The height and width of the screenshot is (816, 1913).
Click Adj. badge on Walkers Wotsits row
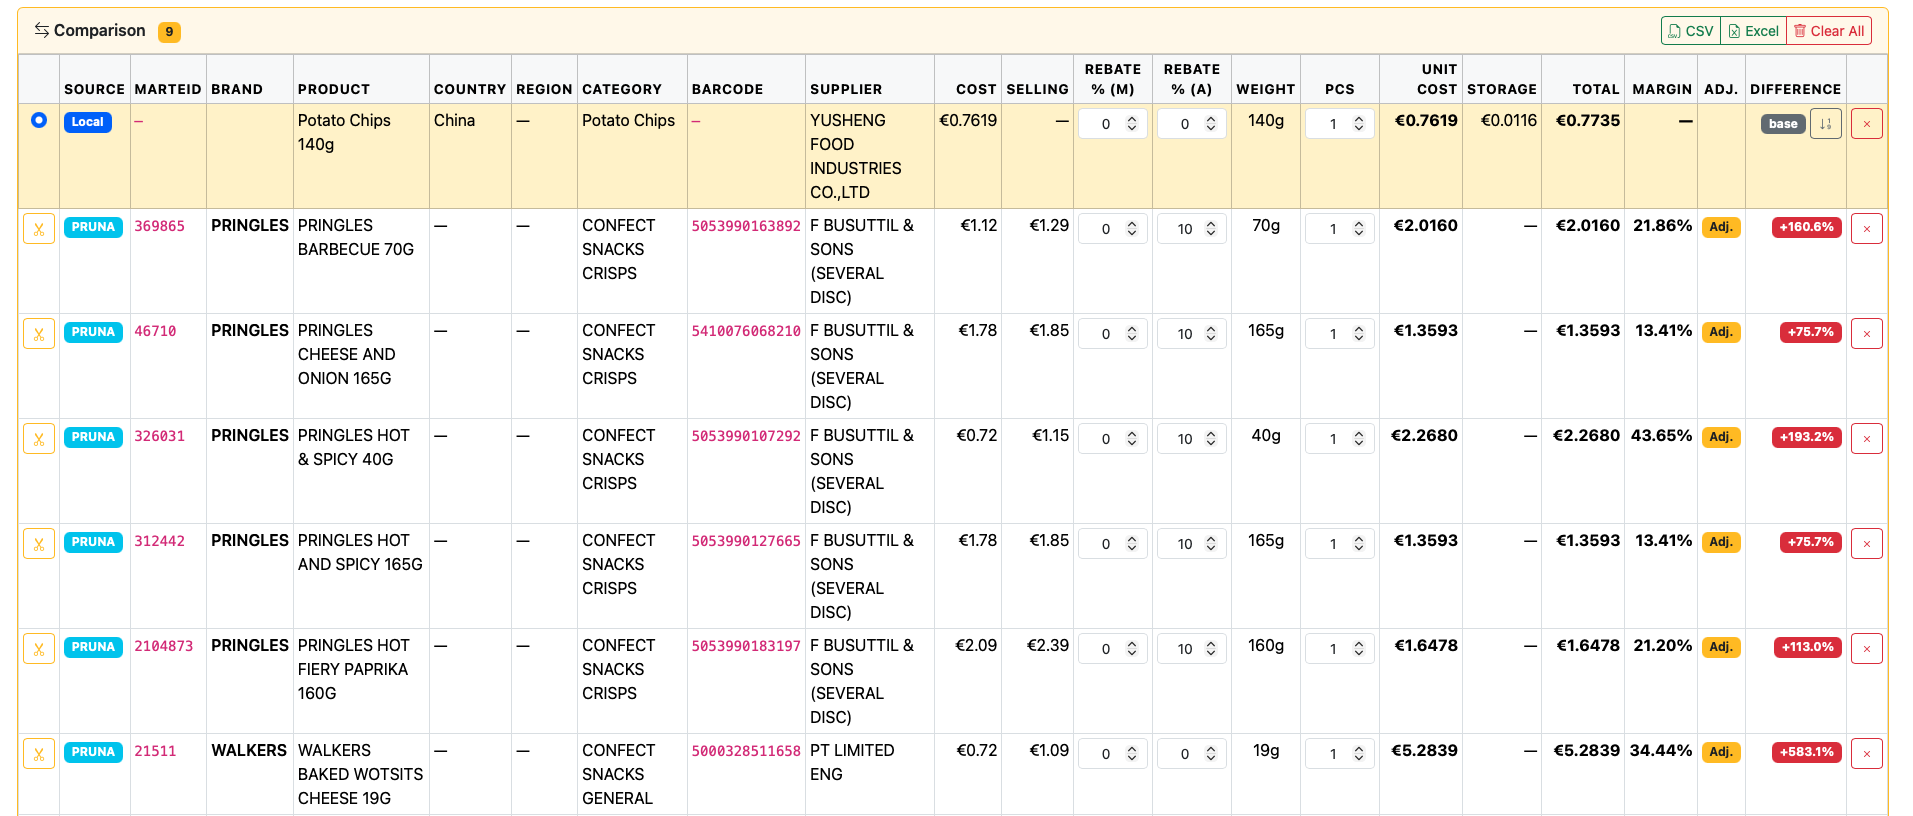1720,752
